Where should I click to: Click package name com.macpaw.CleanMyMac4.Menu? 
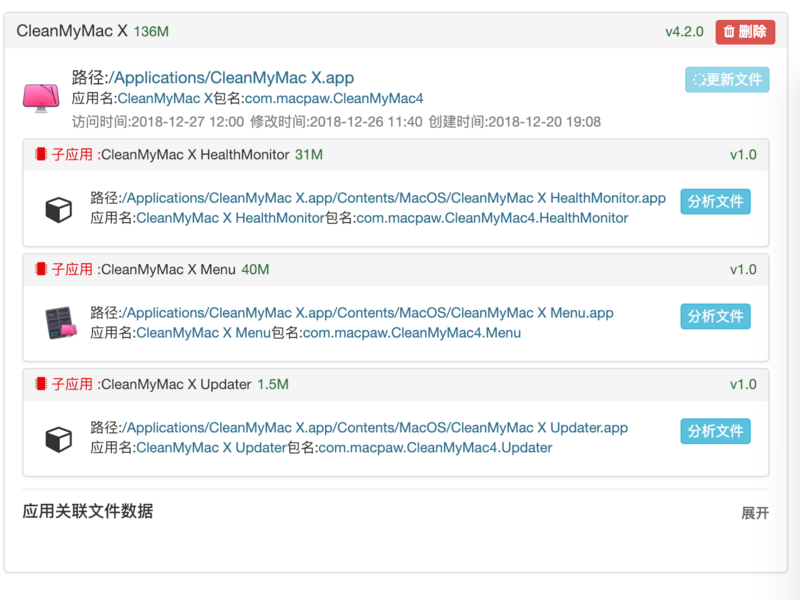(x=412, y=333)
